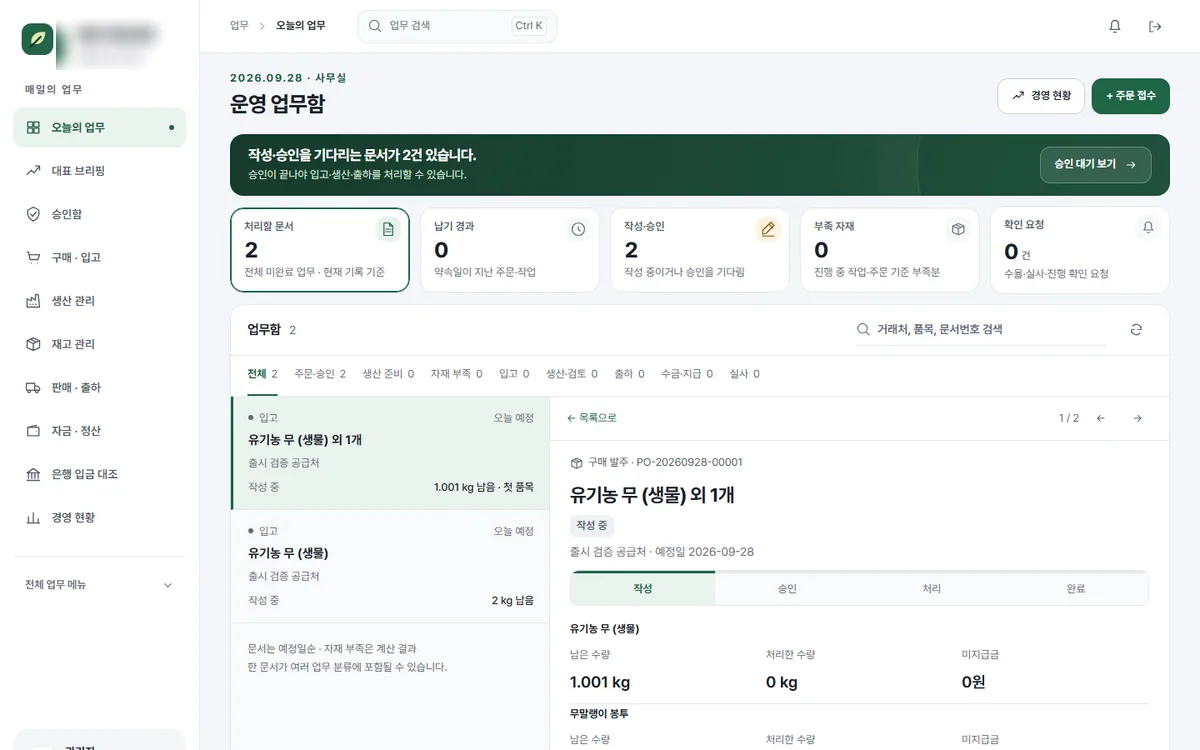Select 출하 tab

[629, 374]
